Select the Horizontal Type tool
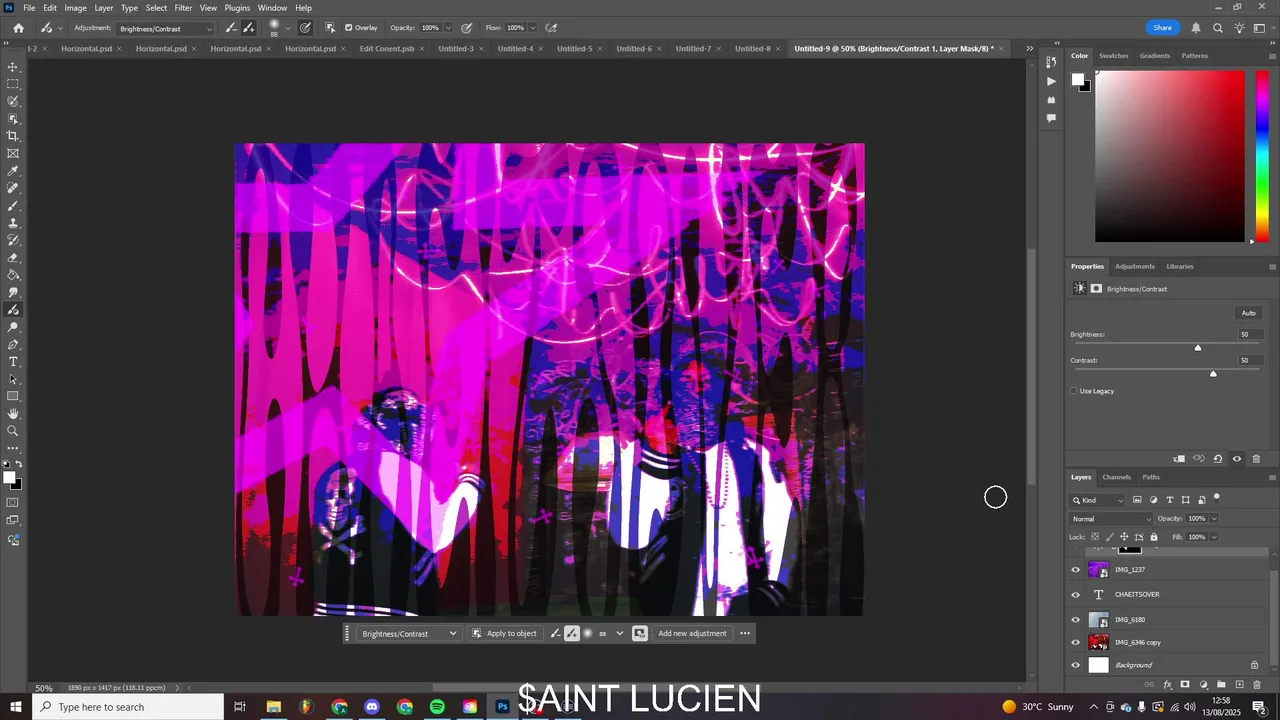Image resolution: width=1280 pixels, height=720 pixels. [13, 362]
